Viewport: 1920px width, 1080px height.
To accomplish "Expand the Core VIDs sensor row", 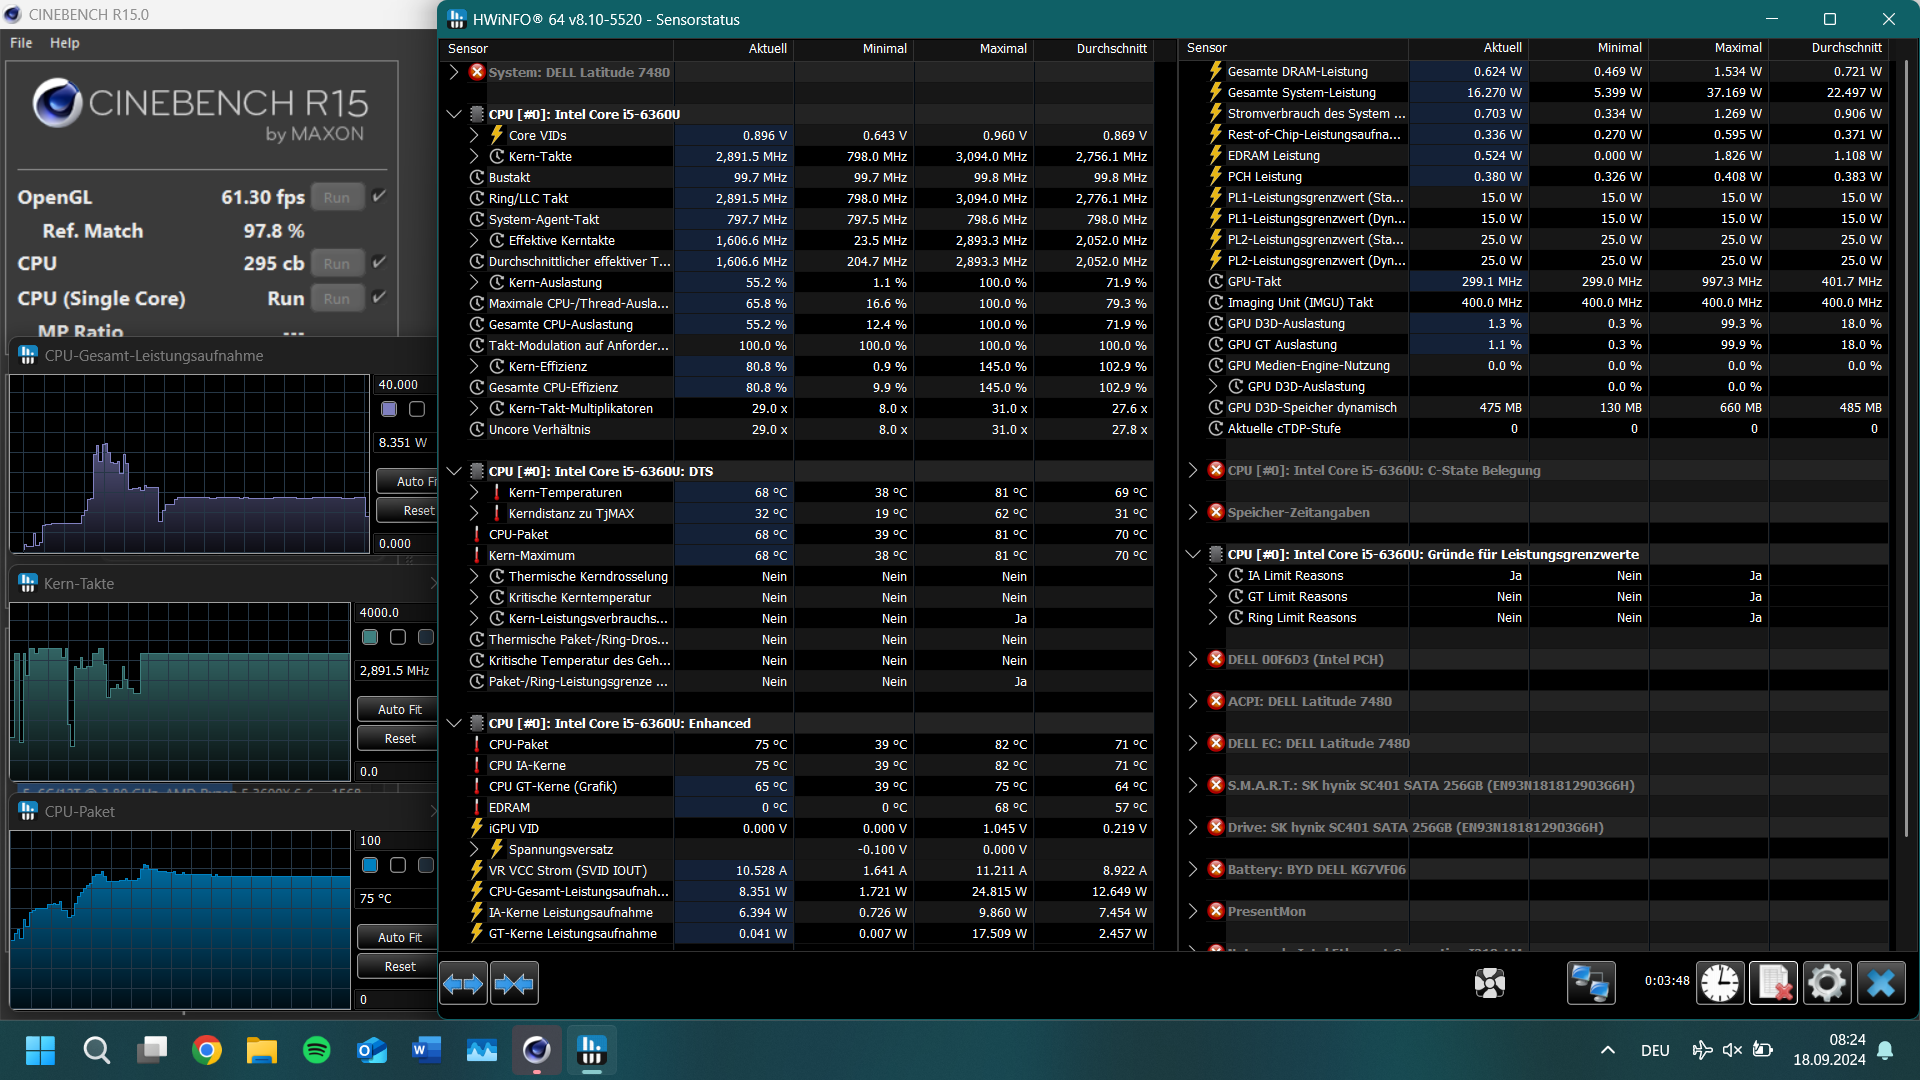I will [474, 135].
